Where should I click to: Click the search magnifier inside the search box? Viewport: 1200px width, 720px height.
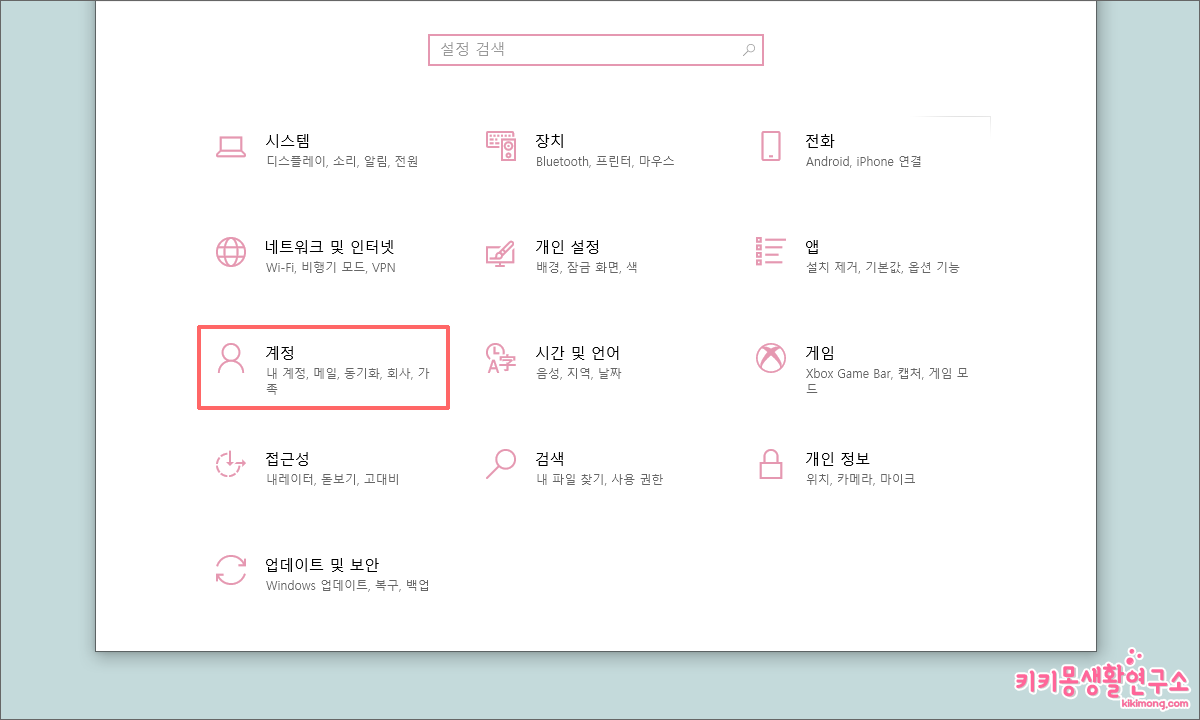[x=750, y=49]
